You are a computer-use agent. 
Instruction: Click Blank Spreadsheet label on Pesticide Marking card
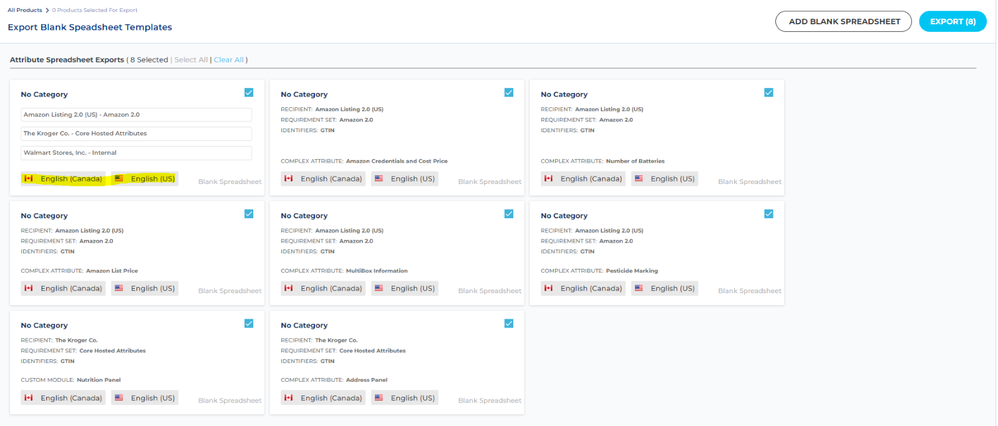point(750,291)
